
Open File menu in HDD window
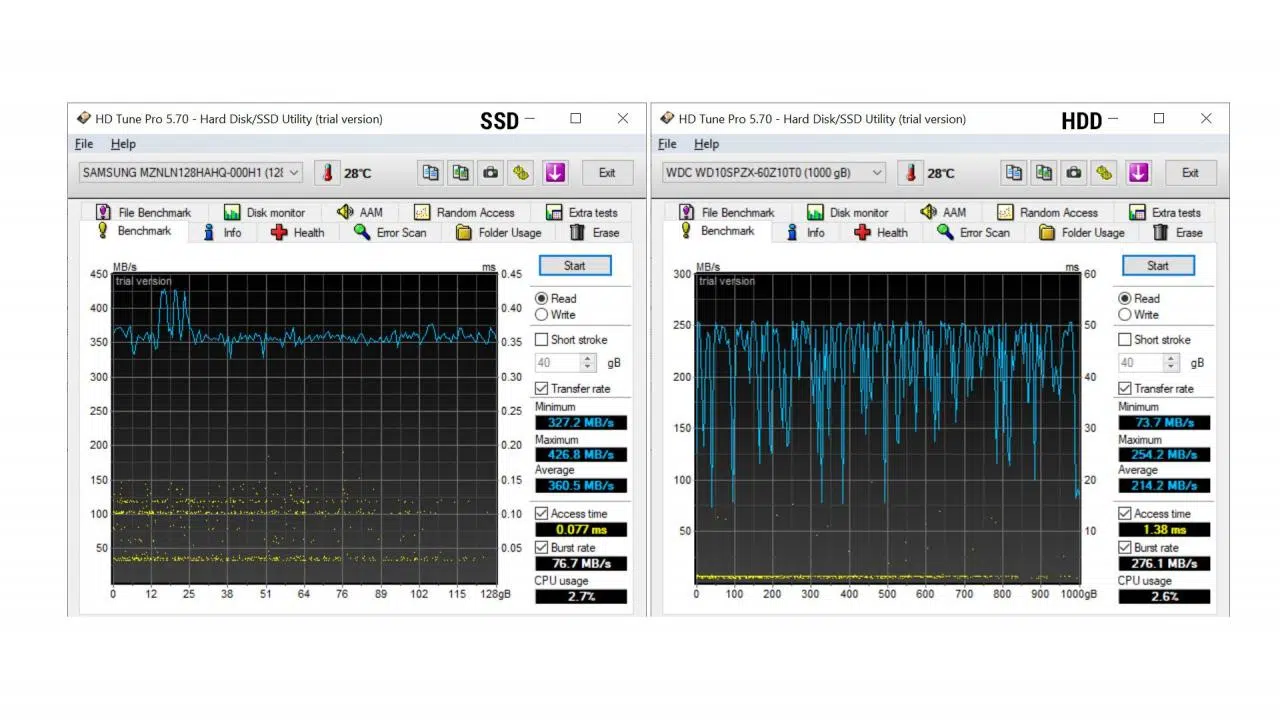tap(668, 144)
